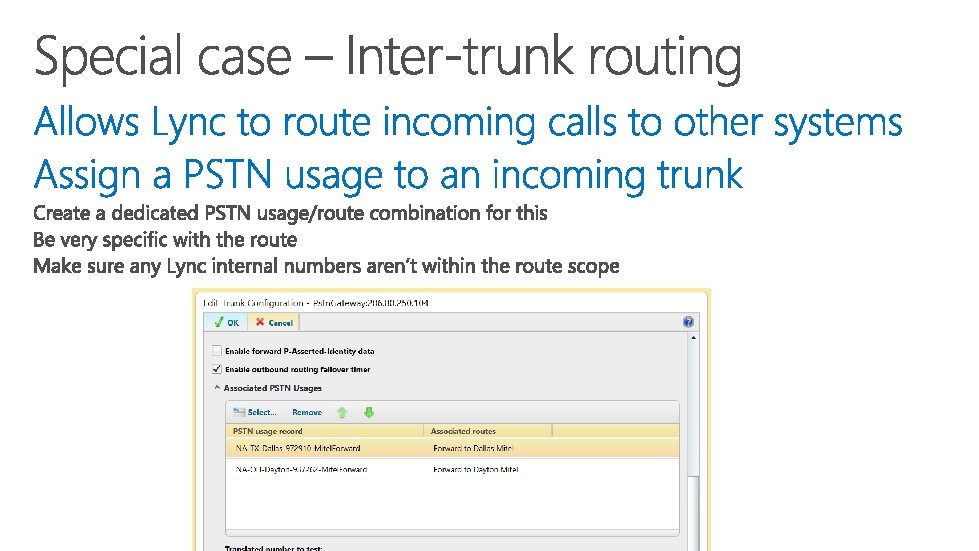This screenshot has width=979, height=551.
Task: Open the blue help icon
Action: tap(688, 321)
